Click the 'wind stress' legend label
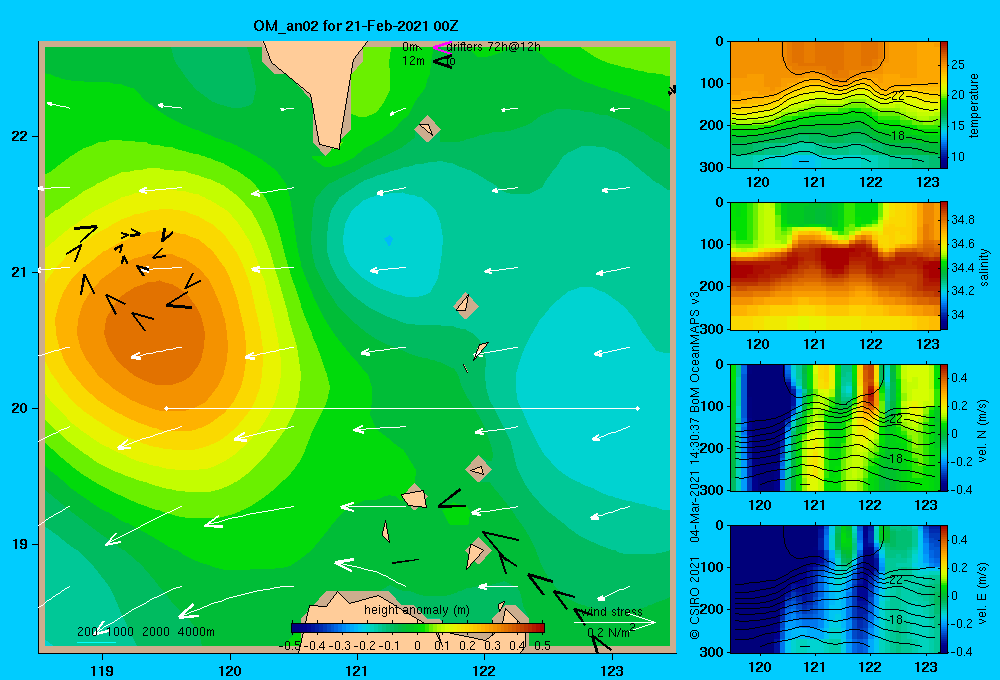This screenshot has height=680, width=1000. point(613,612)
